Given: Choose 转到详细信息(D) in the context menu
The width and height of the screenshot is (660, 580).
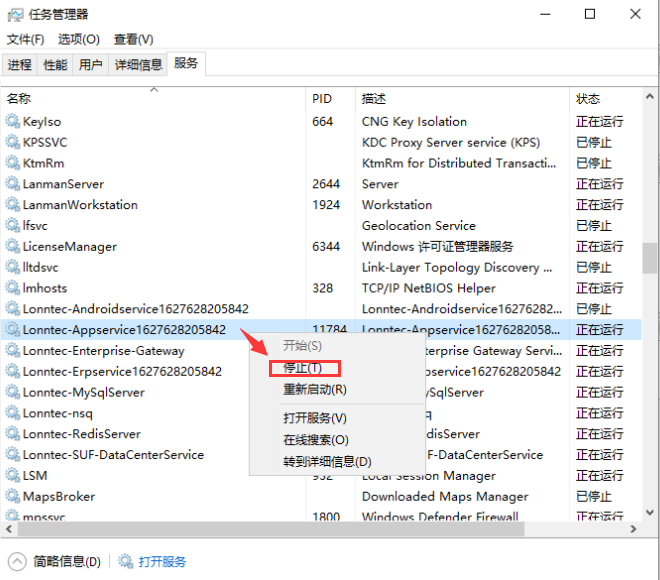Looking at the screenshot, I should [x=327, y=462].
